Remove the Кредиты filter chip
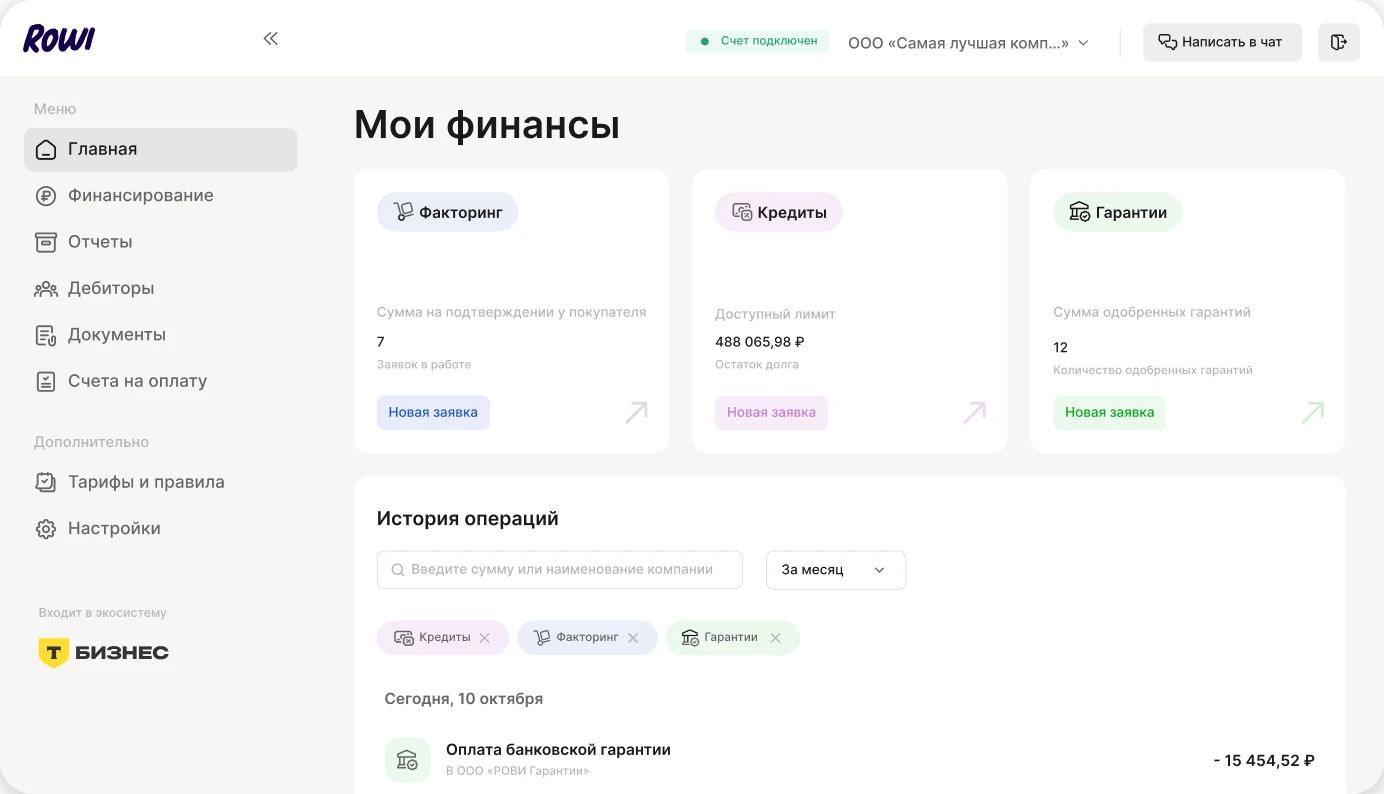 [x=485, y=638]
